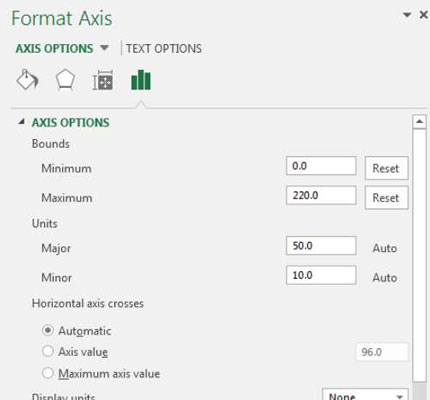
Task: Select the Axis value radio button
Action: click(48, 351)
